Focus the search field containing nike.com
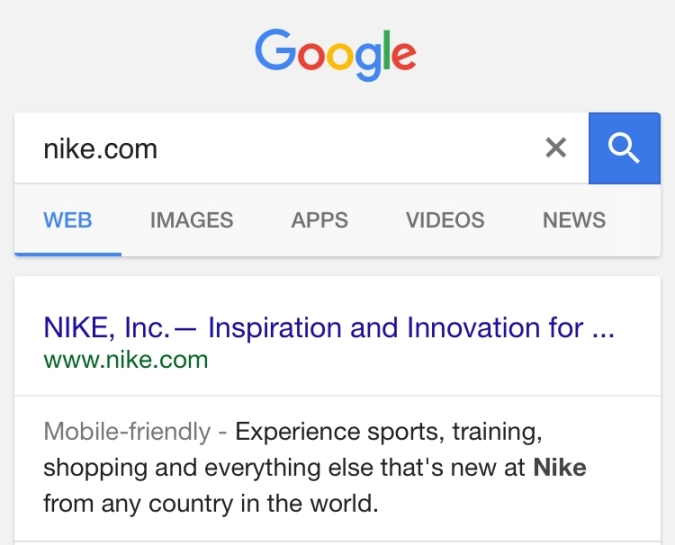 coord(301,148)
